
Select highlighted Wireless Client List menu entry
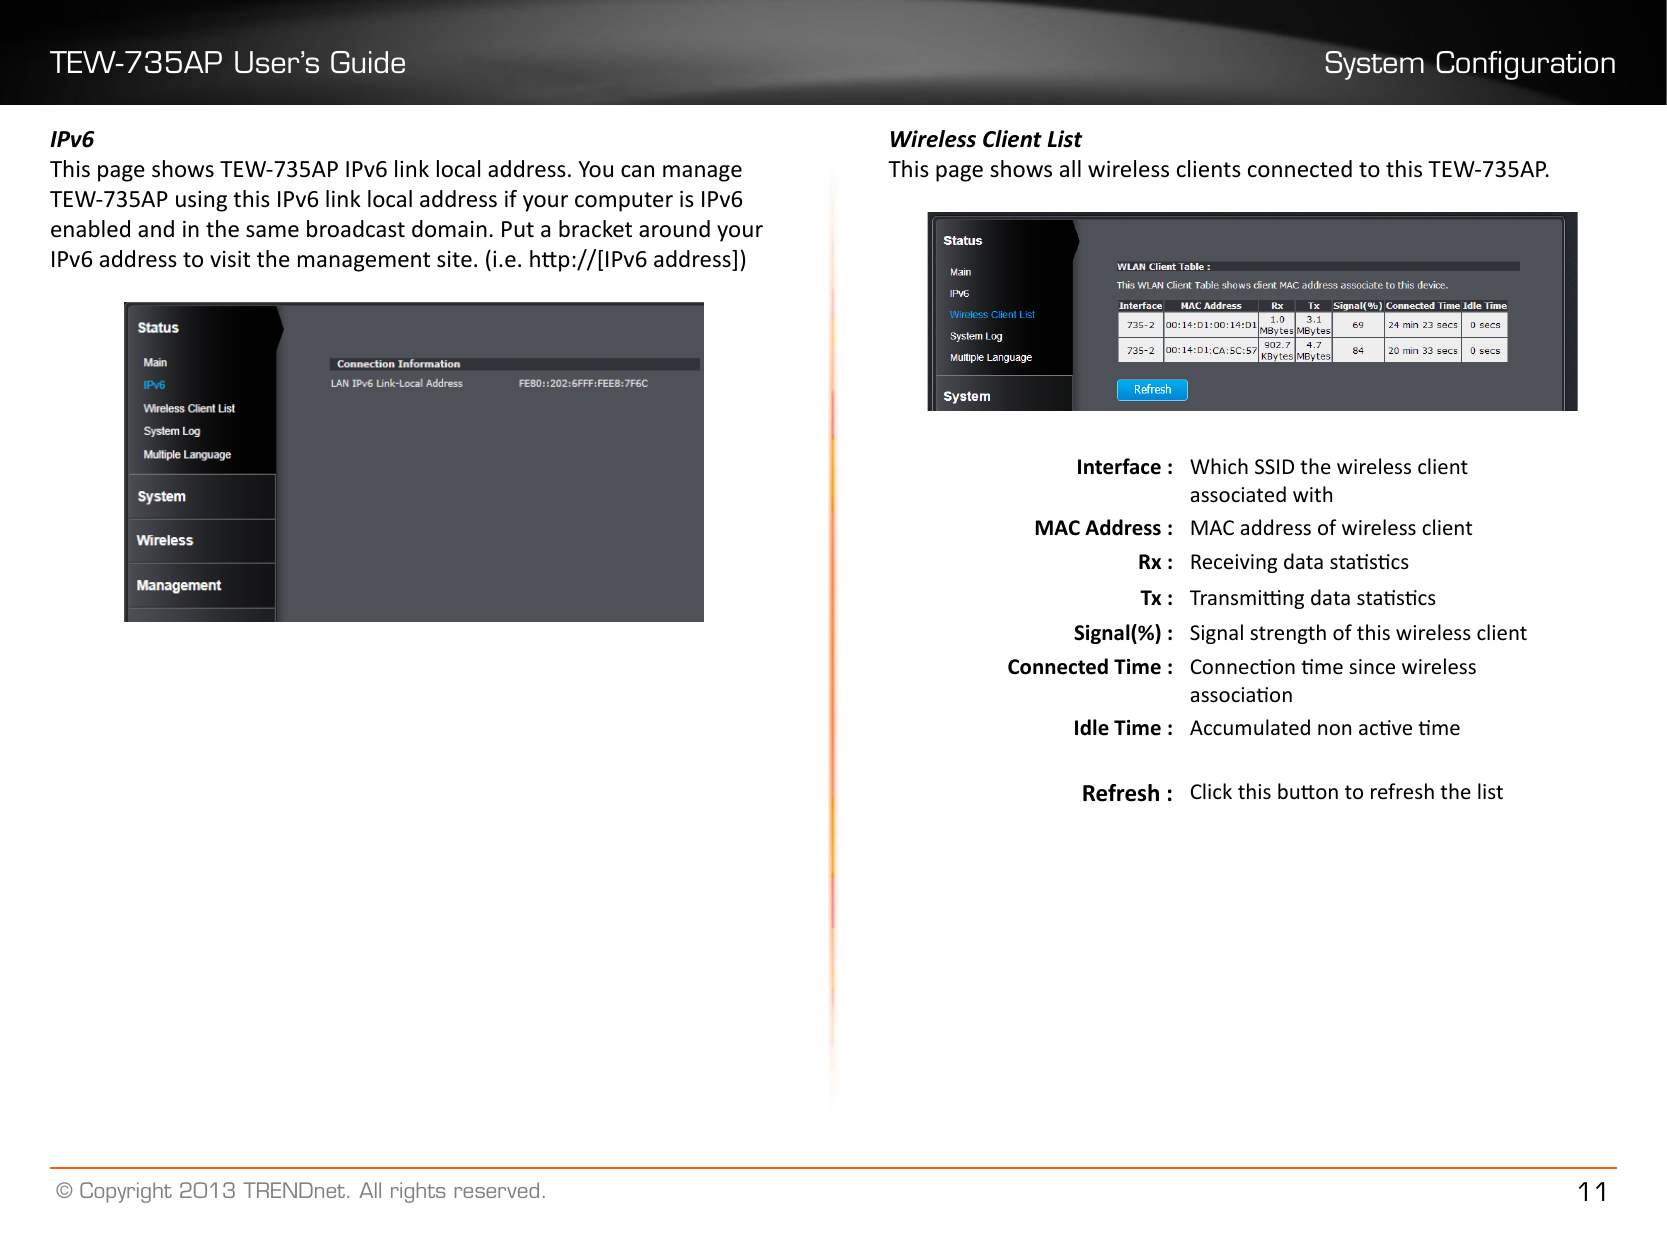(x=992, y=314)
